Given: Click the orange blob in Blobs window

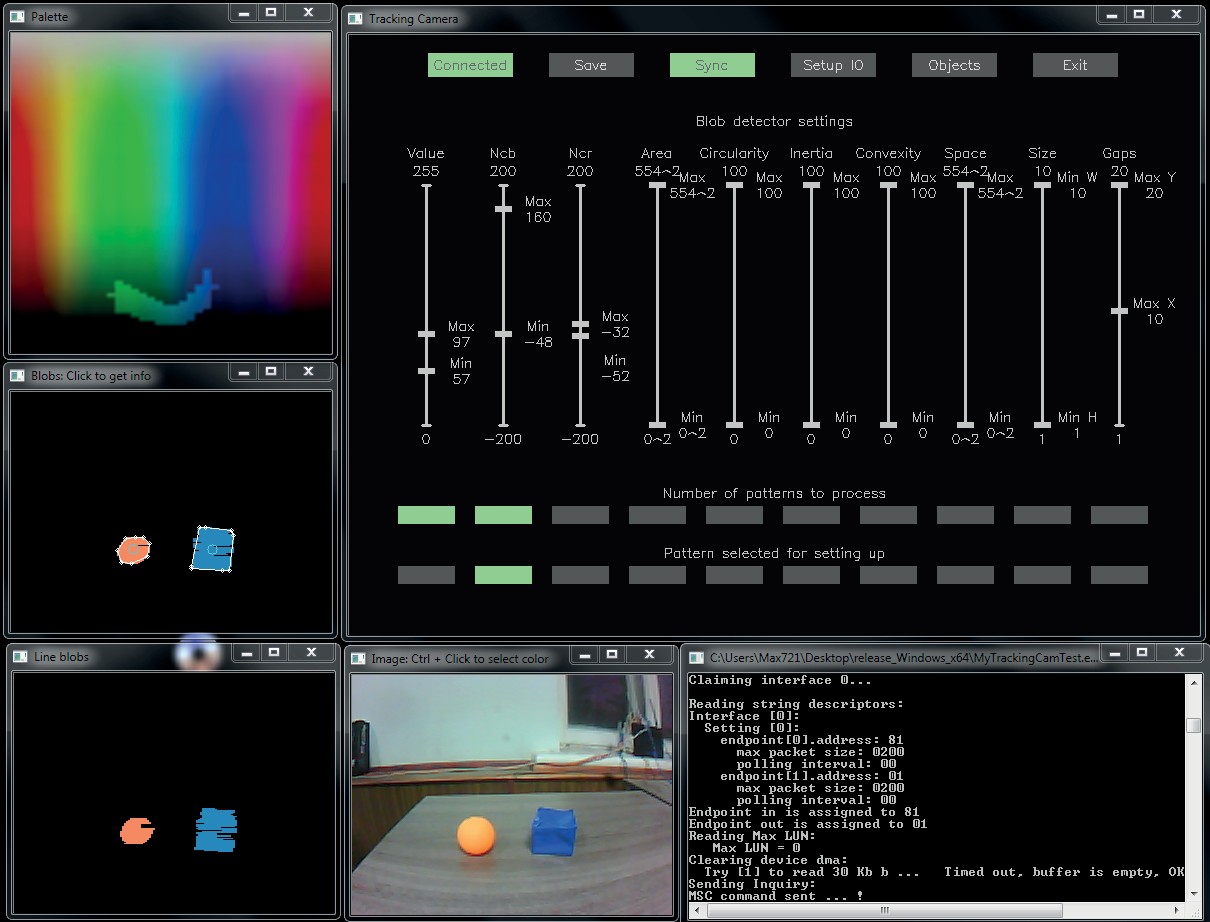Looking at the screenshot, I should point(133,549).
